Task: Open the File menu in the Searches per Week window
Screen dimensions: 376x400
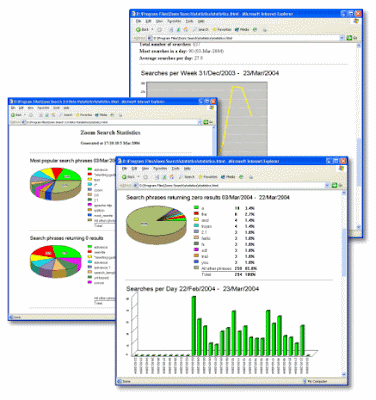Action: tap(138, 21)
